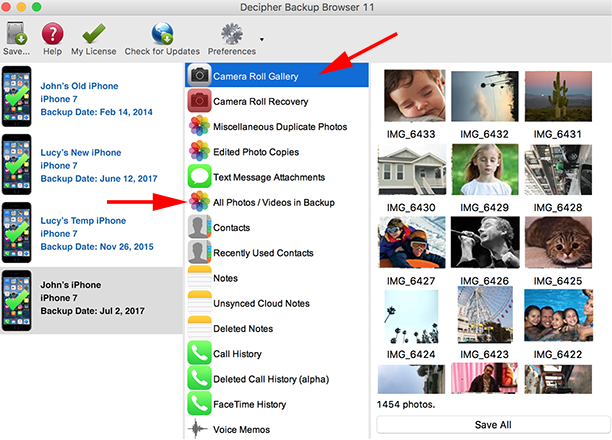The image size is (612, 440).
Task: Select the Call History label
Action: tap(237, 354)
